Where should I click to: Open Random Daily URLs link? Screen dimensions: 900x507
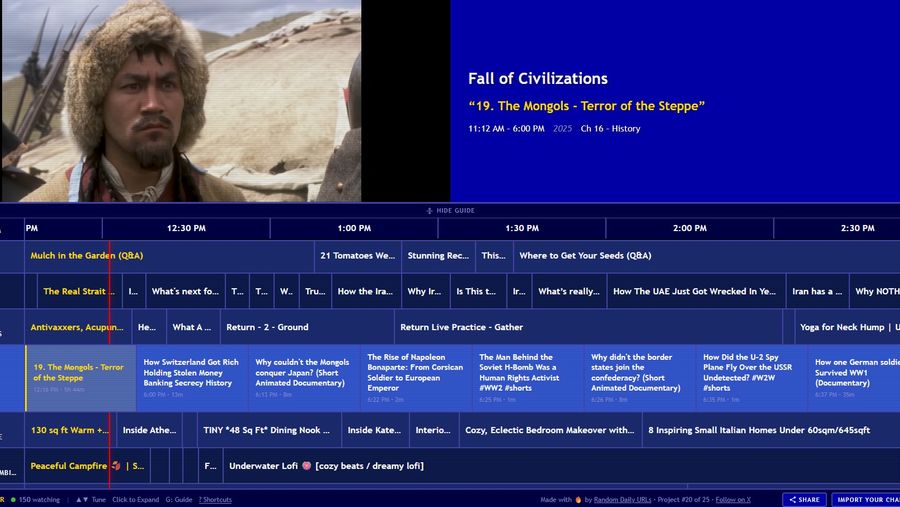tap(622, 500)
